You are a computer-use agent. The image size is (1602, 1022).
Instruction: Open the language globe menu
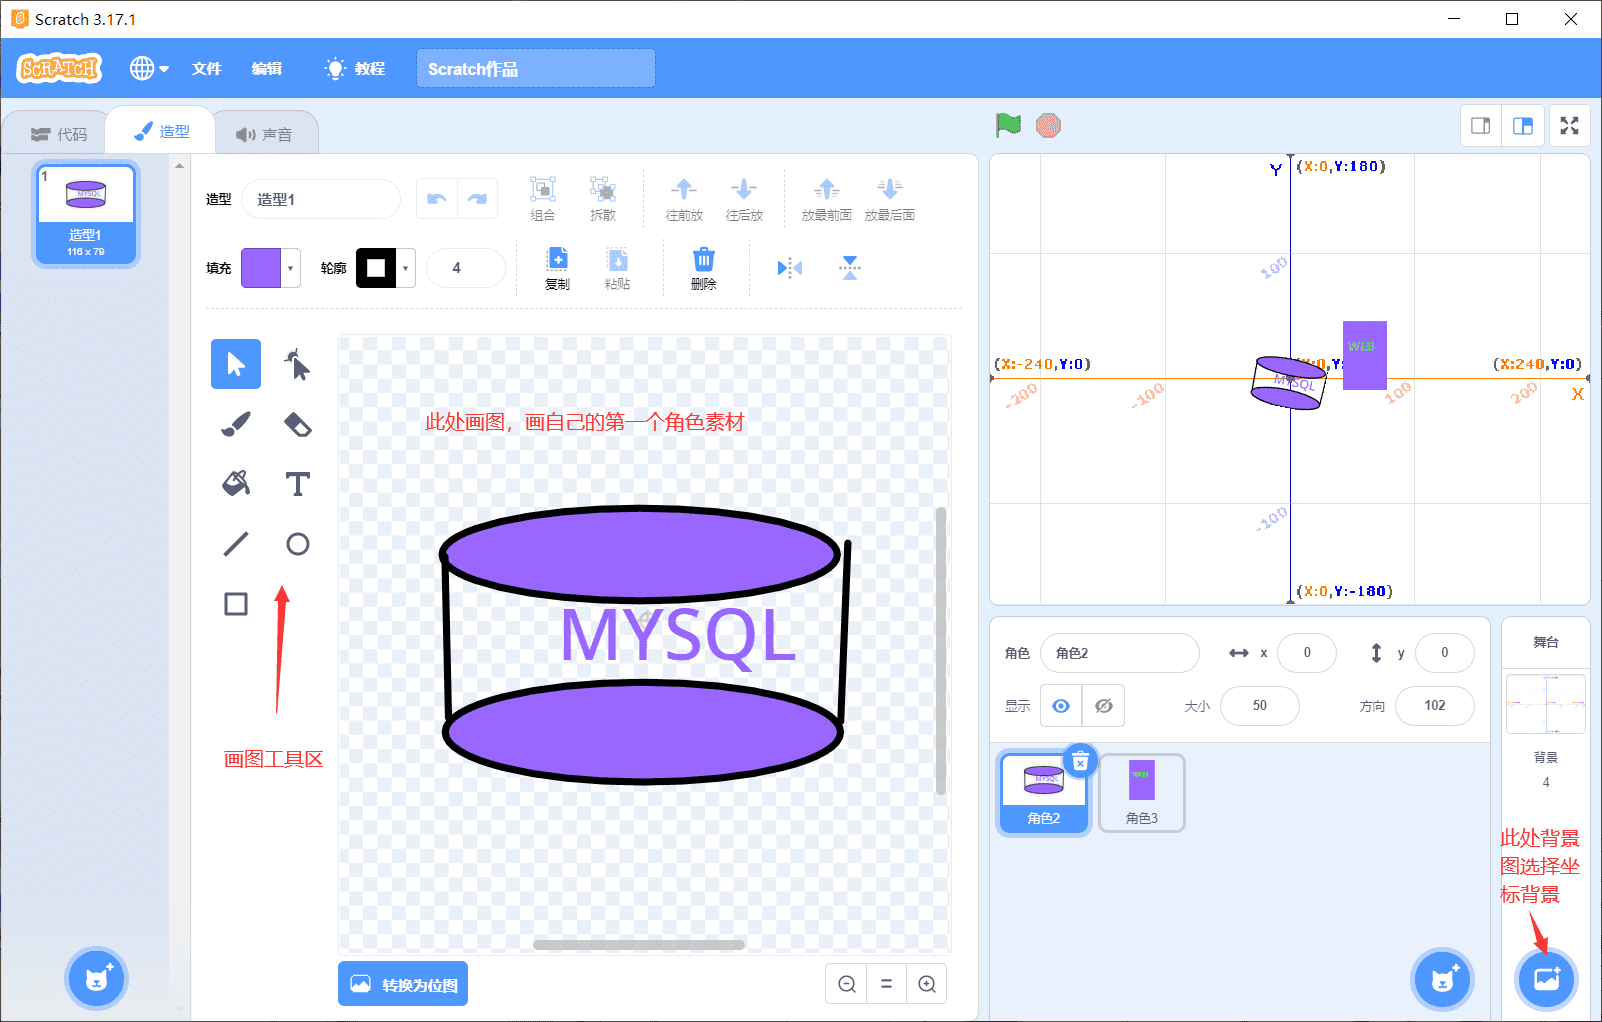149,68
